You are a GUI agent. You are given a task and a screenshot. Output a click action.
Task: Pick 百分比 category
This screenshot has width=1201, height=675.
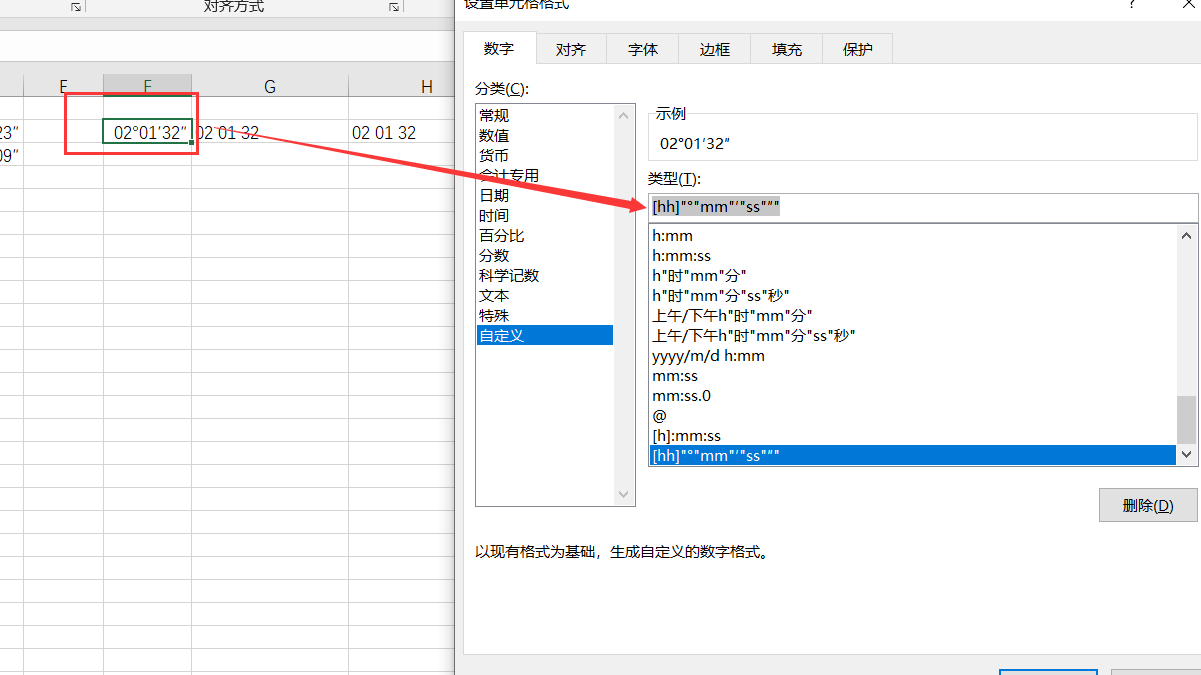[x=545, y=236]
